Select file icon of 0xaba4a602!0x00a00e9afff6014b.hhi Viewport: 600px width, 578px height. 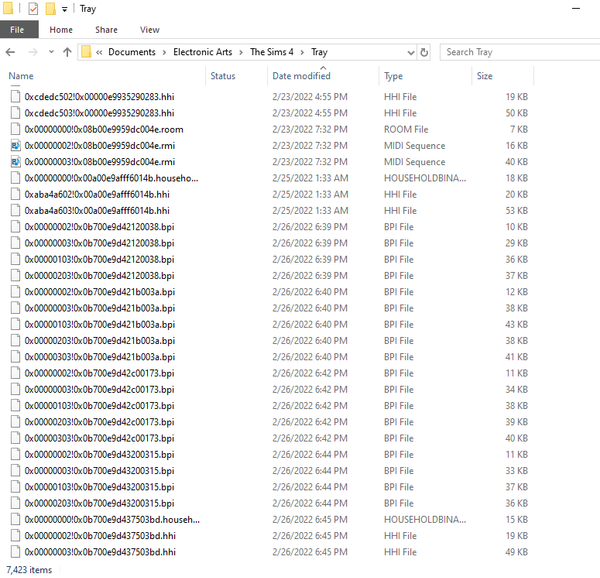(15, 194)
